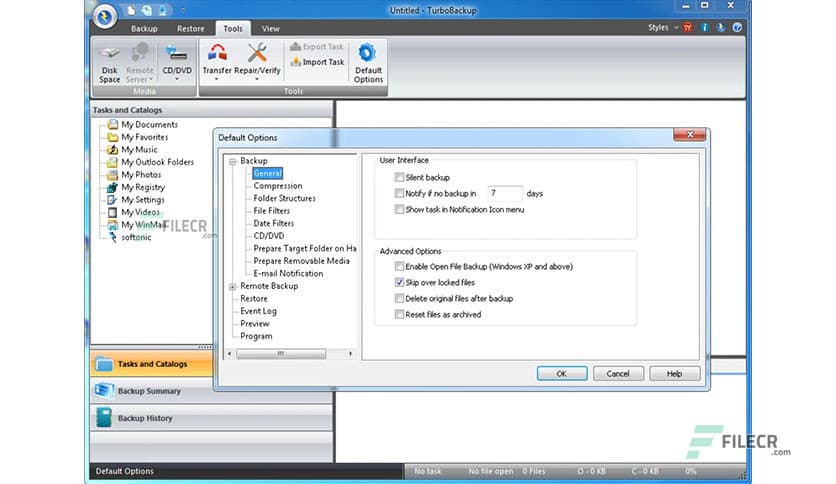Select Program in options tree
Viewport: 836px width, 484px height.
pyautogui.click(x=256, y=336)
